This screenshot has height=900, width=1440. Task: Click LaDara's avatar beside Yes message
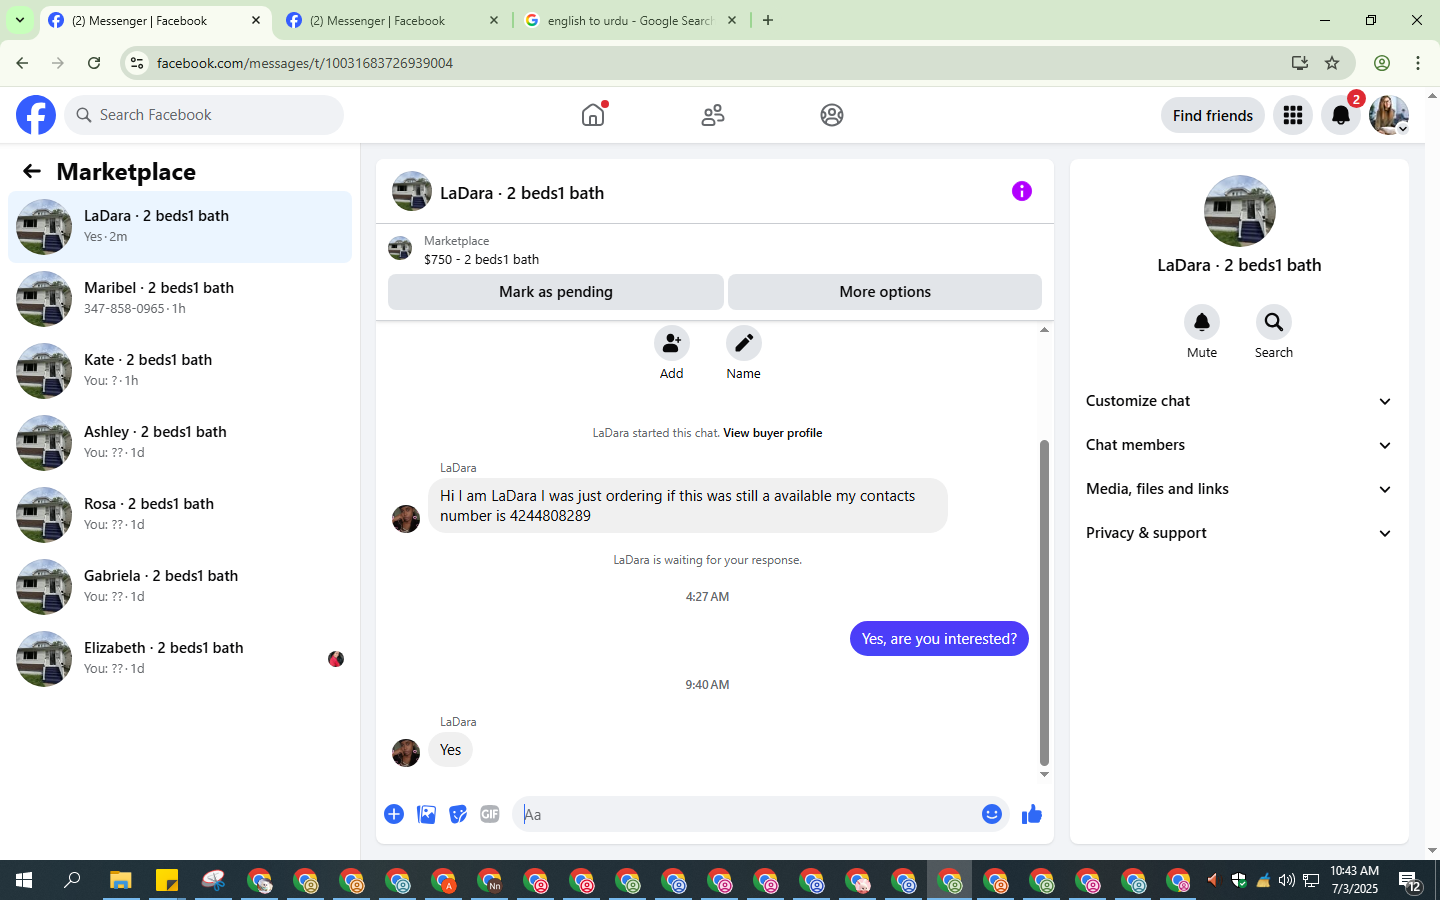[406, 752]
